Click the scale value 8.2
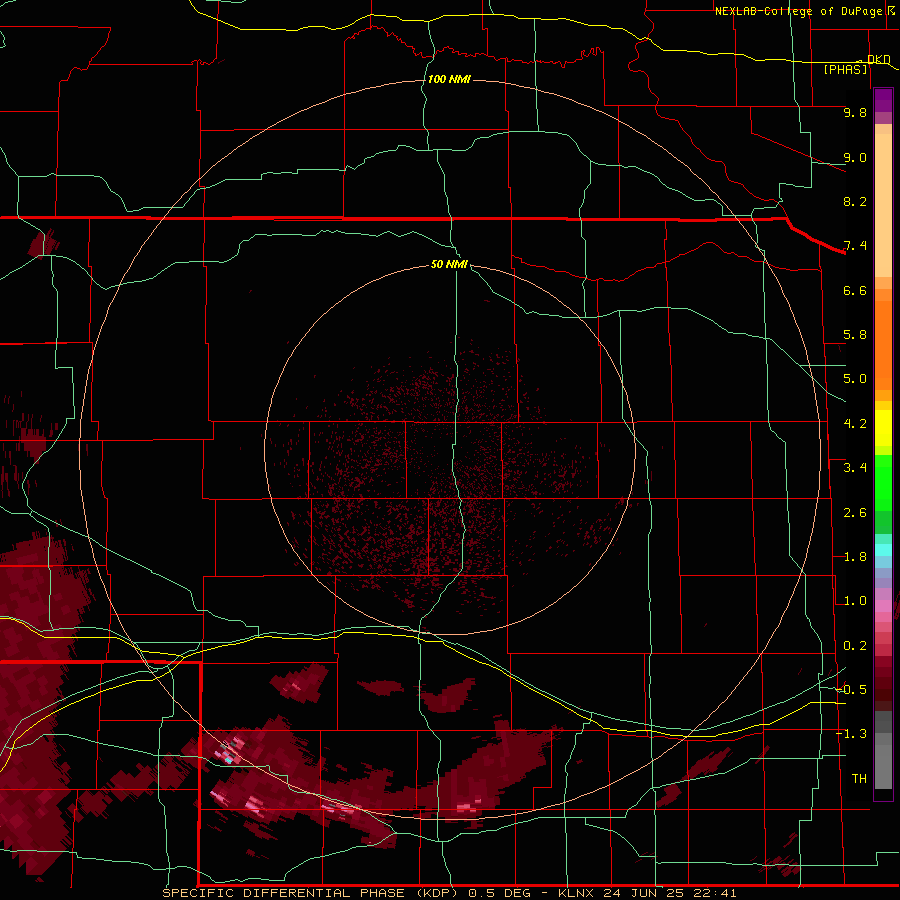Viewport: 900px width, 900px height. pos(855,201)
